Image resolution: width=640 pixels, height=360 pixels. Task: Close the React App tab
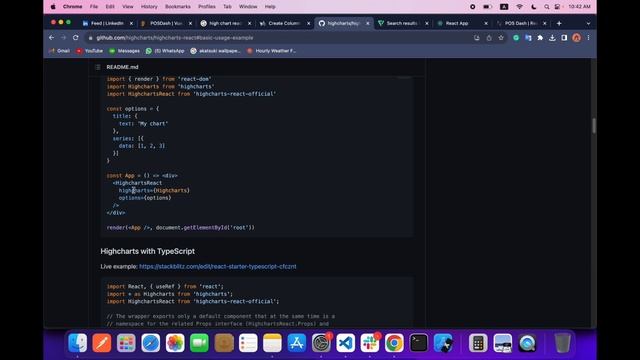pyautogui.click(x=486, y=24)
